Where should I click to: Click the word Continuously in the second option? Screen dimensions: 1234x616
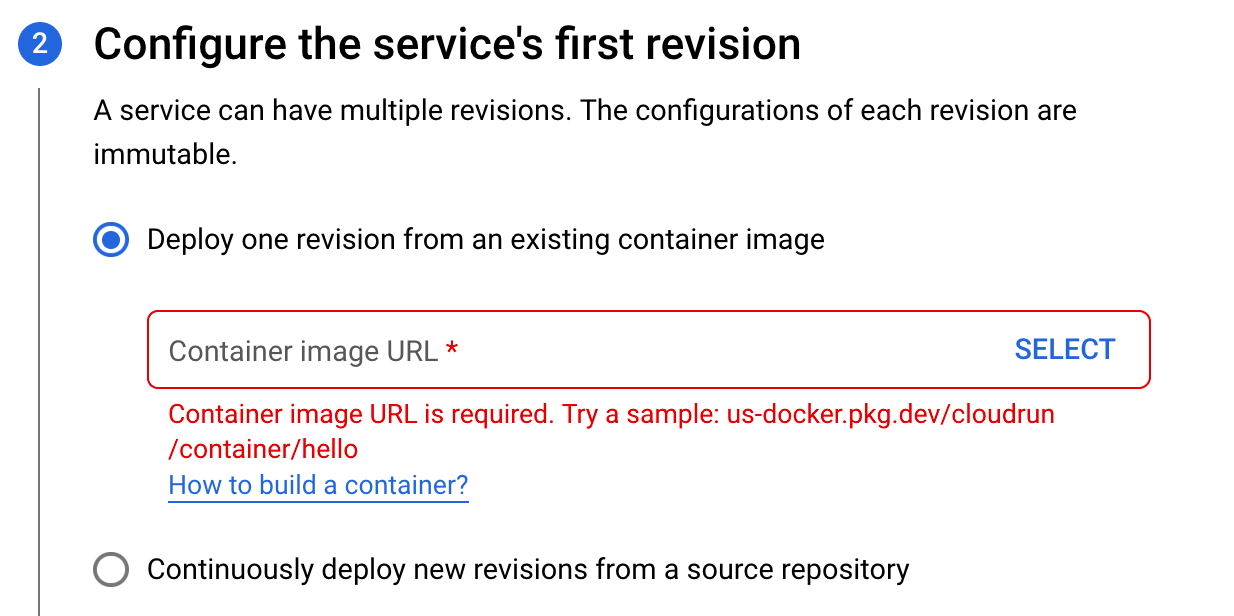point(230,570)
